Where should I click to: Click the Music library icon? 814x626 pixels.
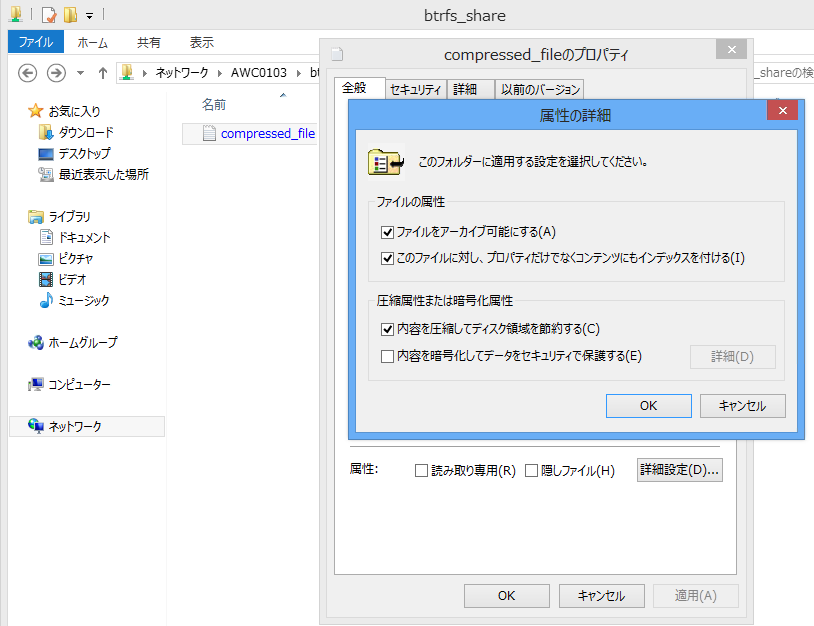45,300
